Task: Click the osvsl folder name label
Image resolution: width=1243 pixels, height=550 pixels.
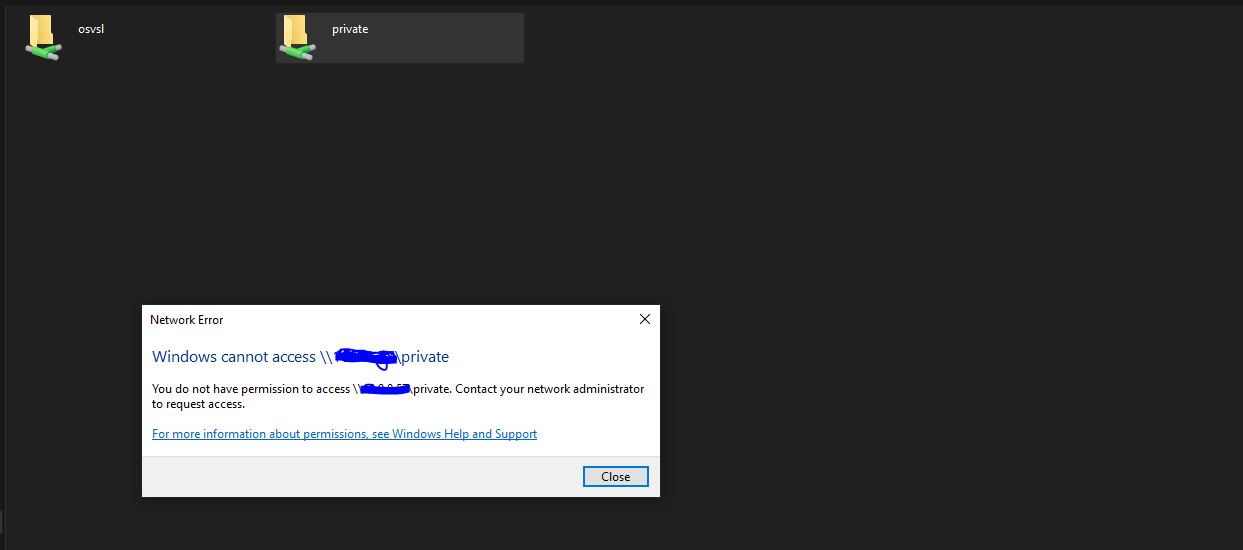Action: (x=91, y=29)
